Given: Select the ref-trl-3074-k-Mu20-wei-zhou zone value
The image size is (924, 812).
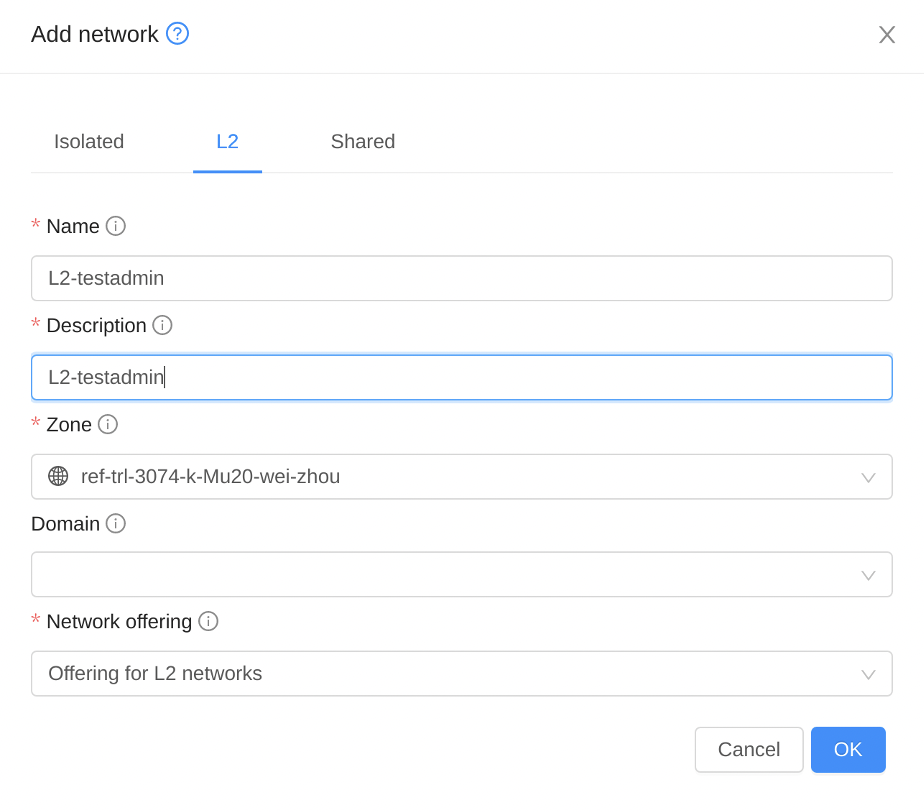Looking at the screenshot, I should 210,476.
